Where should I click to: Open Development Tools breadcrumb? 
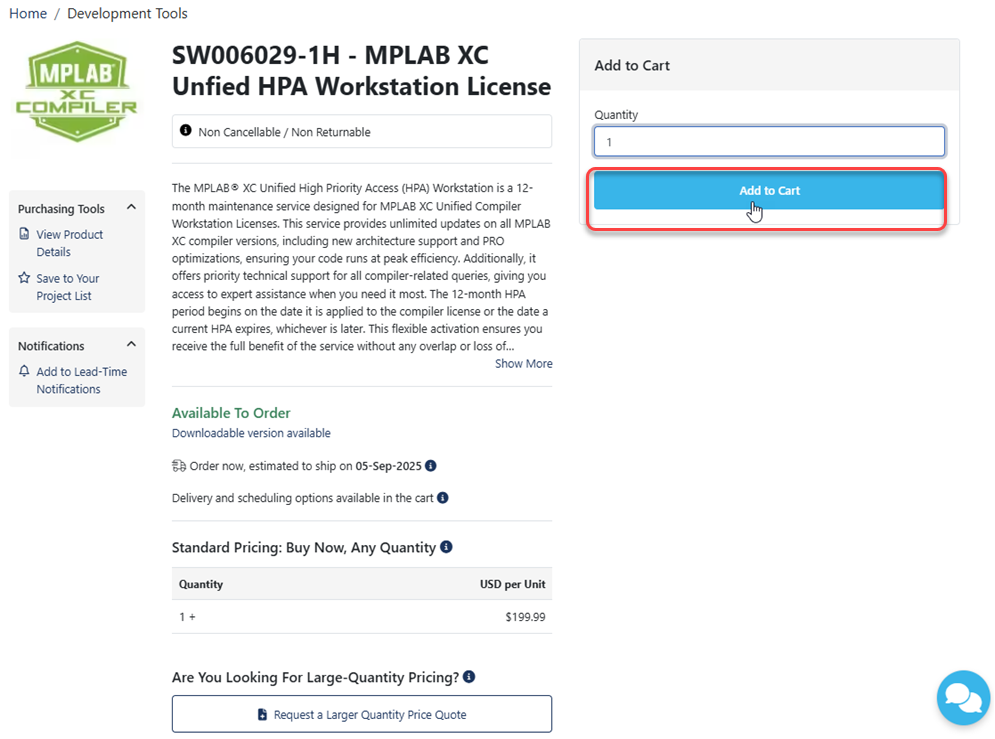pyautogui.click(x=127, y=14)
